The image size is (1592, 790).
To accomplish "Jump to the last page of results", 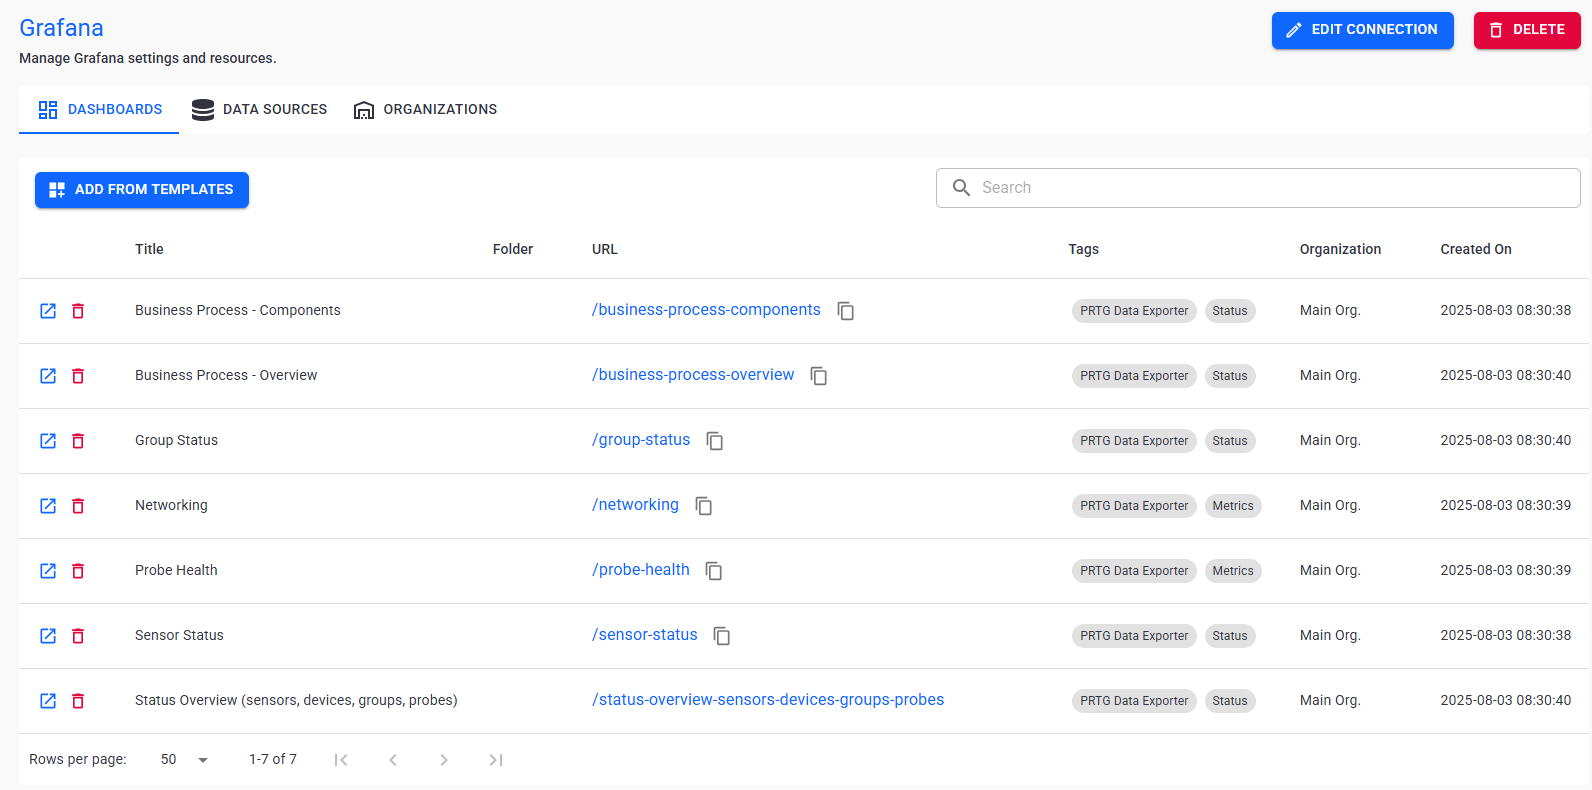I will [x=496, y=760].
